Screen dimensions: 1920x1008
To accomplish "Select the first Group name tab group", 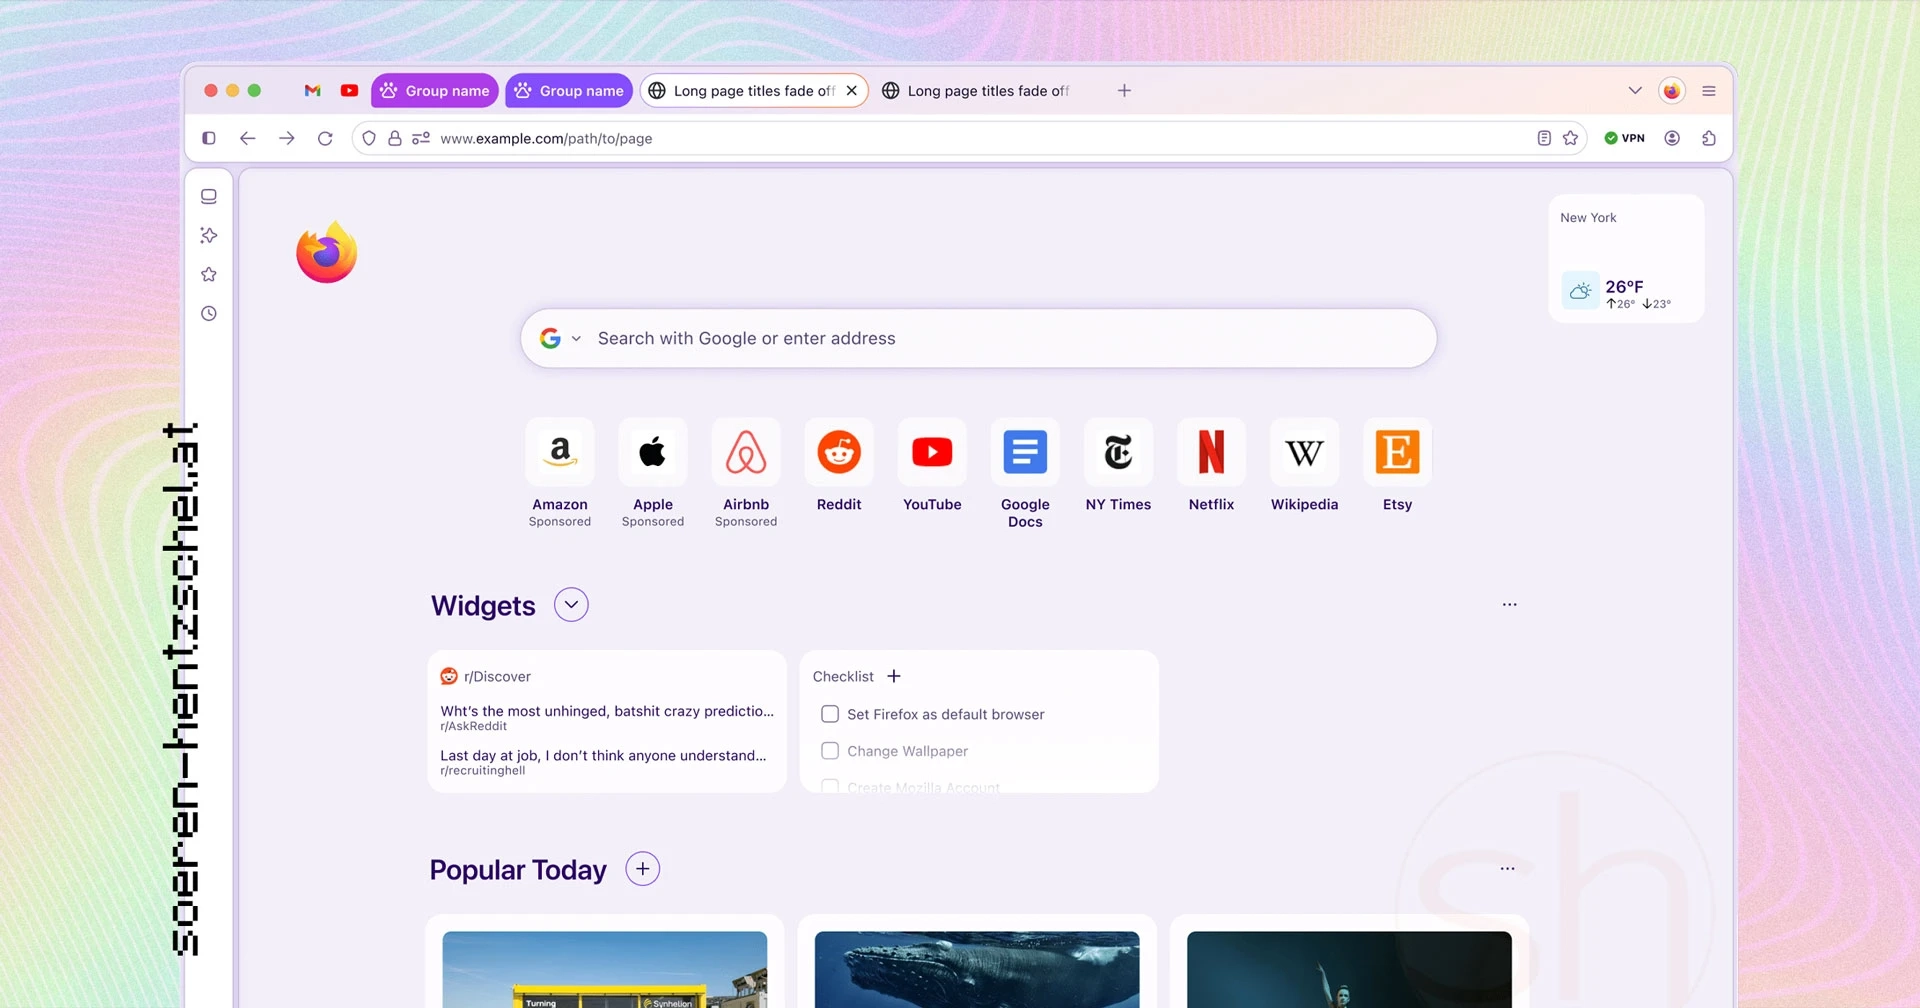I will (x=434, y=90).
